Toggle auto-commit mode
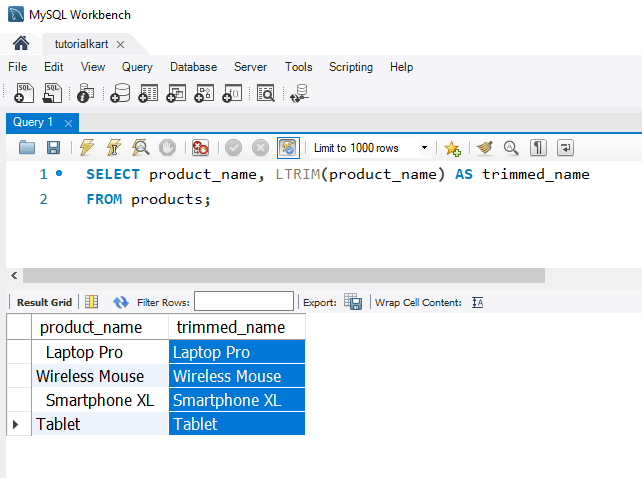642x478 pixels. tap(288, 147)
